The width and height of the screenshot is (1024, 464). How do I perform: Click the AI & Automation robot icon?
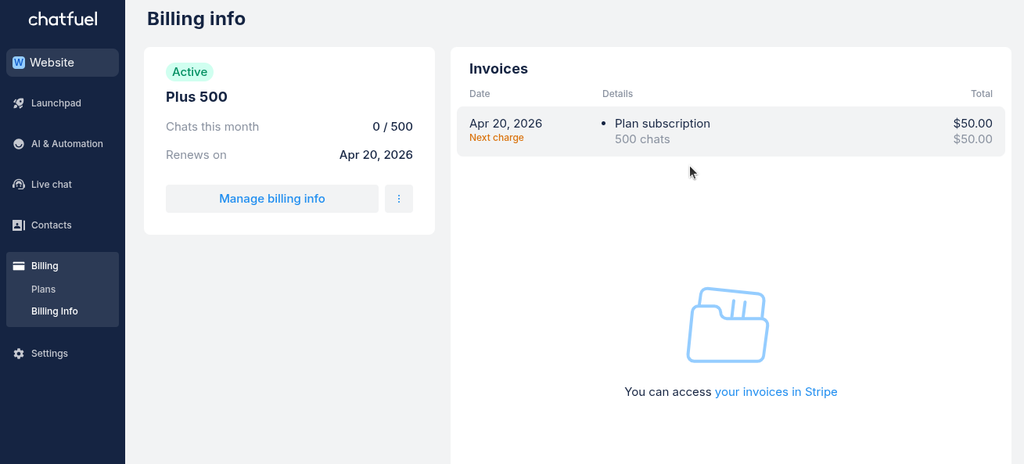click(18, 144)
